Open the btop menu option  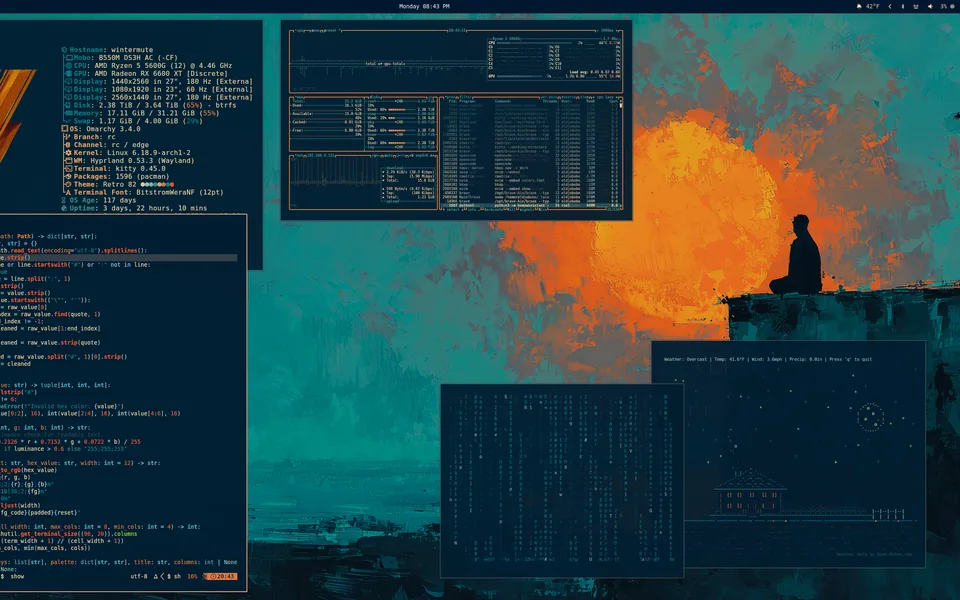tap(315, 31)
